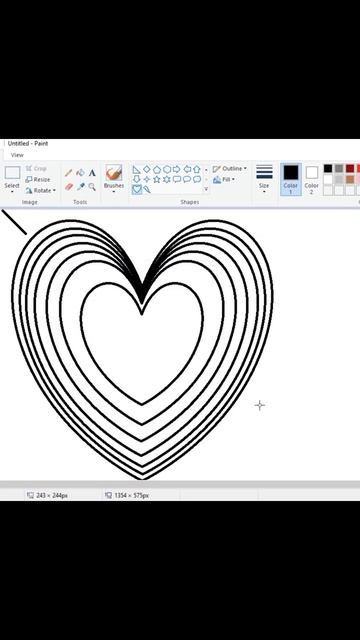Choose the down arrow shape
360x640 pixels.
point(137,179)
